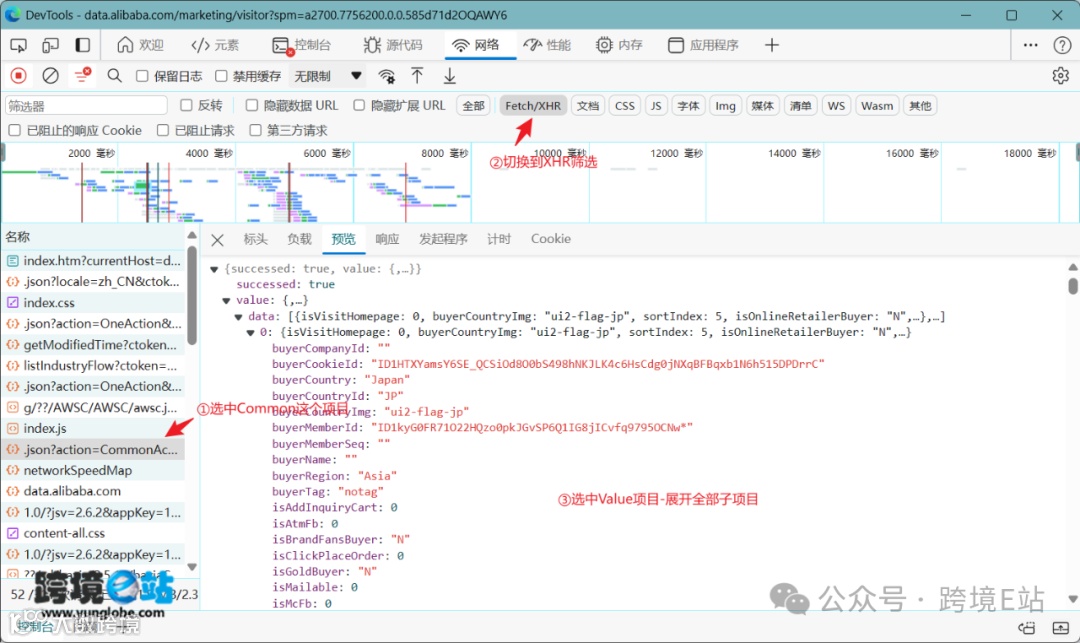Open the more options ellipsis menu
The height and width of the screenshot is (643, 1080).
pyautogui.click(x=1030, y=45)
